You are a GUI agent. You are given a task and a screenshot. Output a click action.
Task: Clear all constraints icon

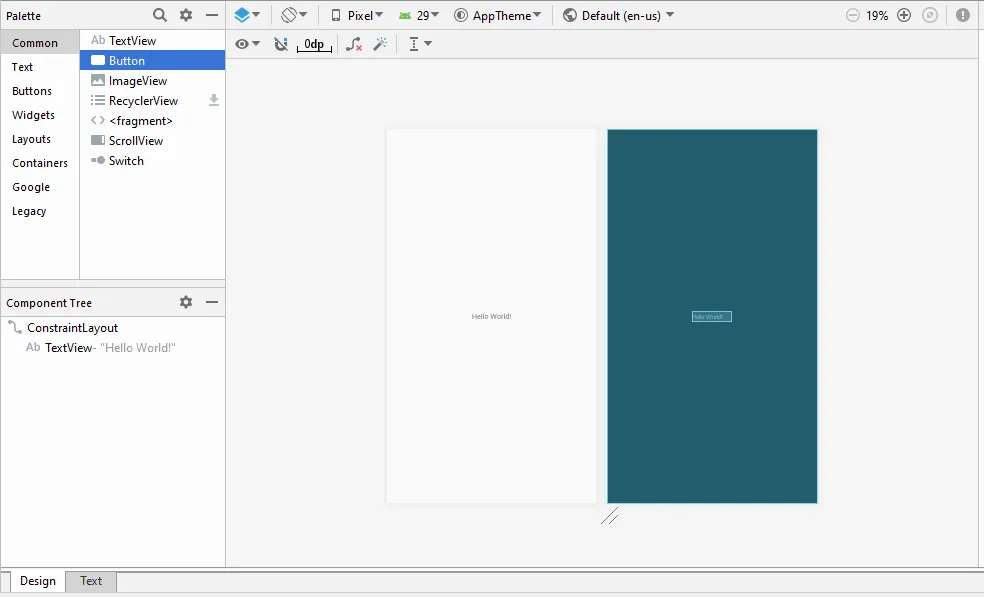click(x=354, y=44)
